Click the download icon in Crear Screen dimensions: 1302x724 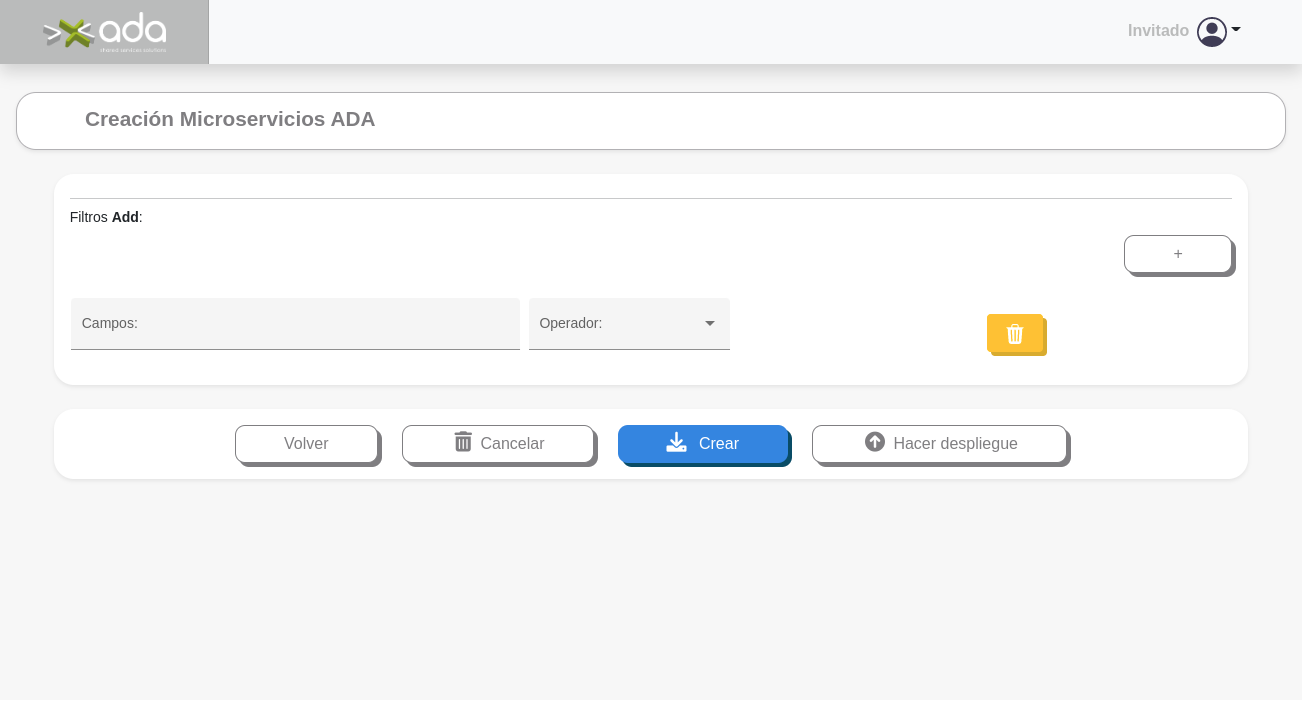coord(677,442)
